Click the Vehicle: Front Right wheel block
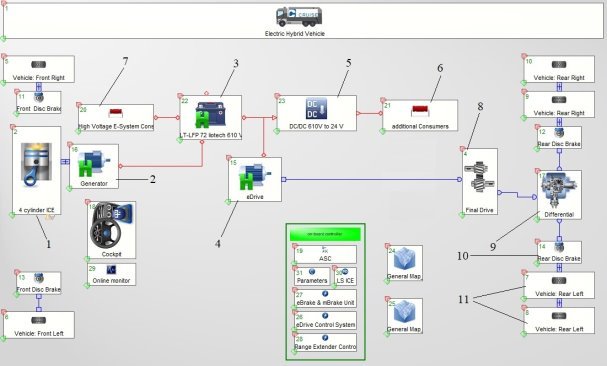 click(x=39, y=69)
